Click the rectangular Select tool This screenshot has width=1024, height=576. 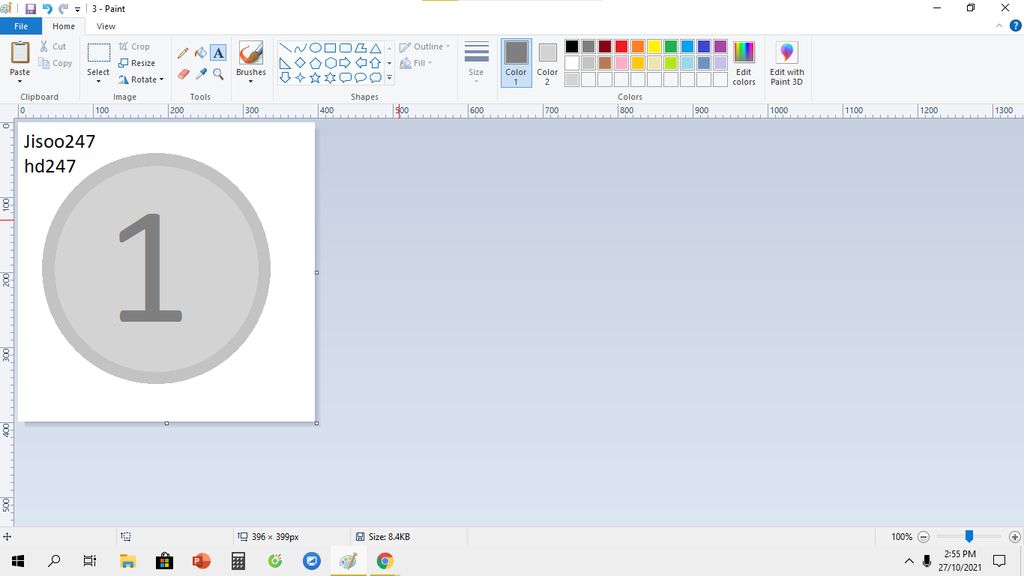click(99, 52)
